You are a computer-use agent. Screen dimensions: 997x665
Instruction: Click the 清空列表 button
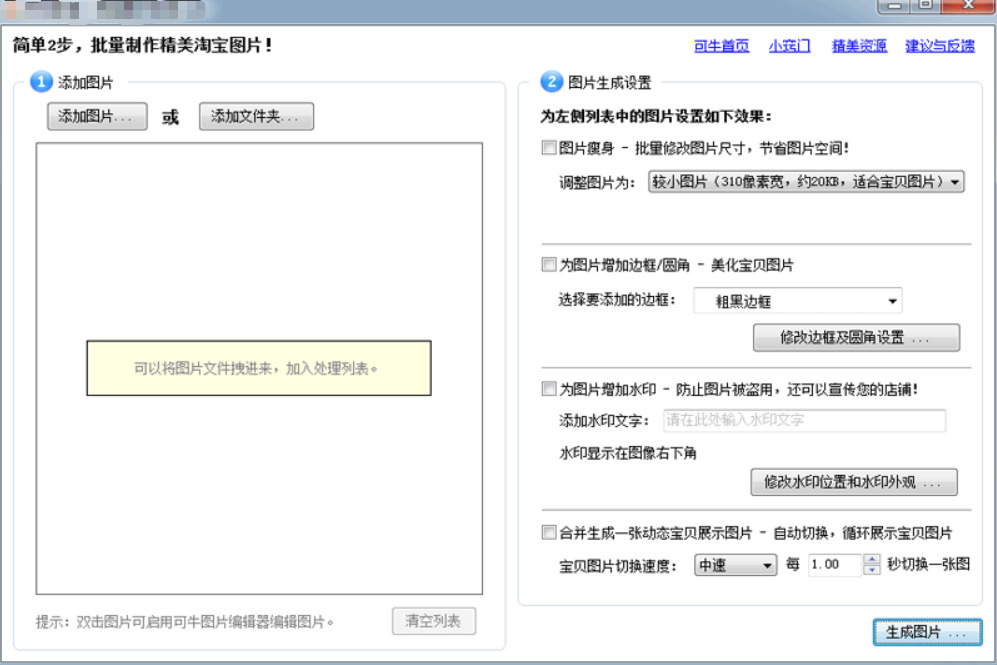(x=434, y=621)
